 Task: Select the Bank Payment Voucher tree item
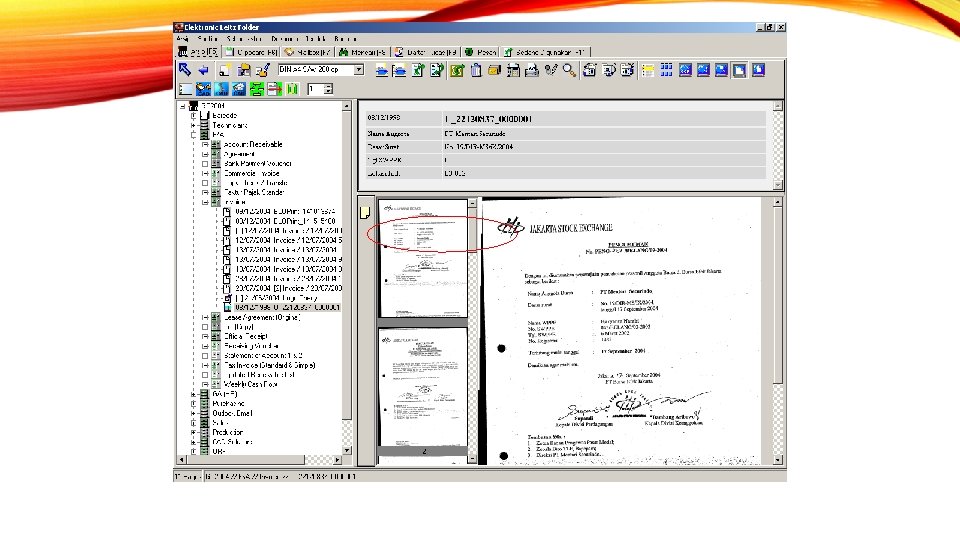click(x=257, y=163)
